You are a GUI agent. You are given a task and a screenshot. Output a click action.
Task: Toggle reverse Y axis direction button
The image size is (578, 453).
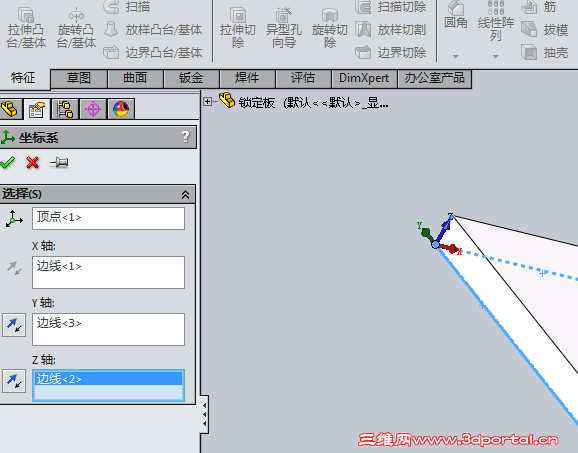pyautogui.click(x=14, y=325)
